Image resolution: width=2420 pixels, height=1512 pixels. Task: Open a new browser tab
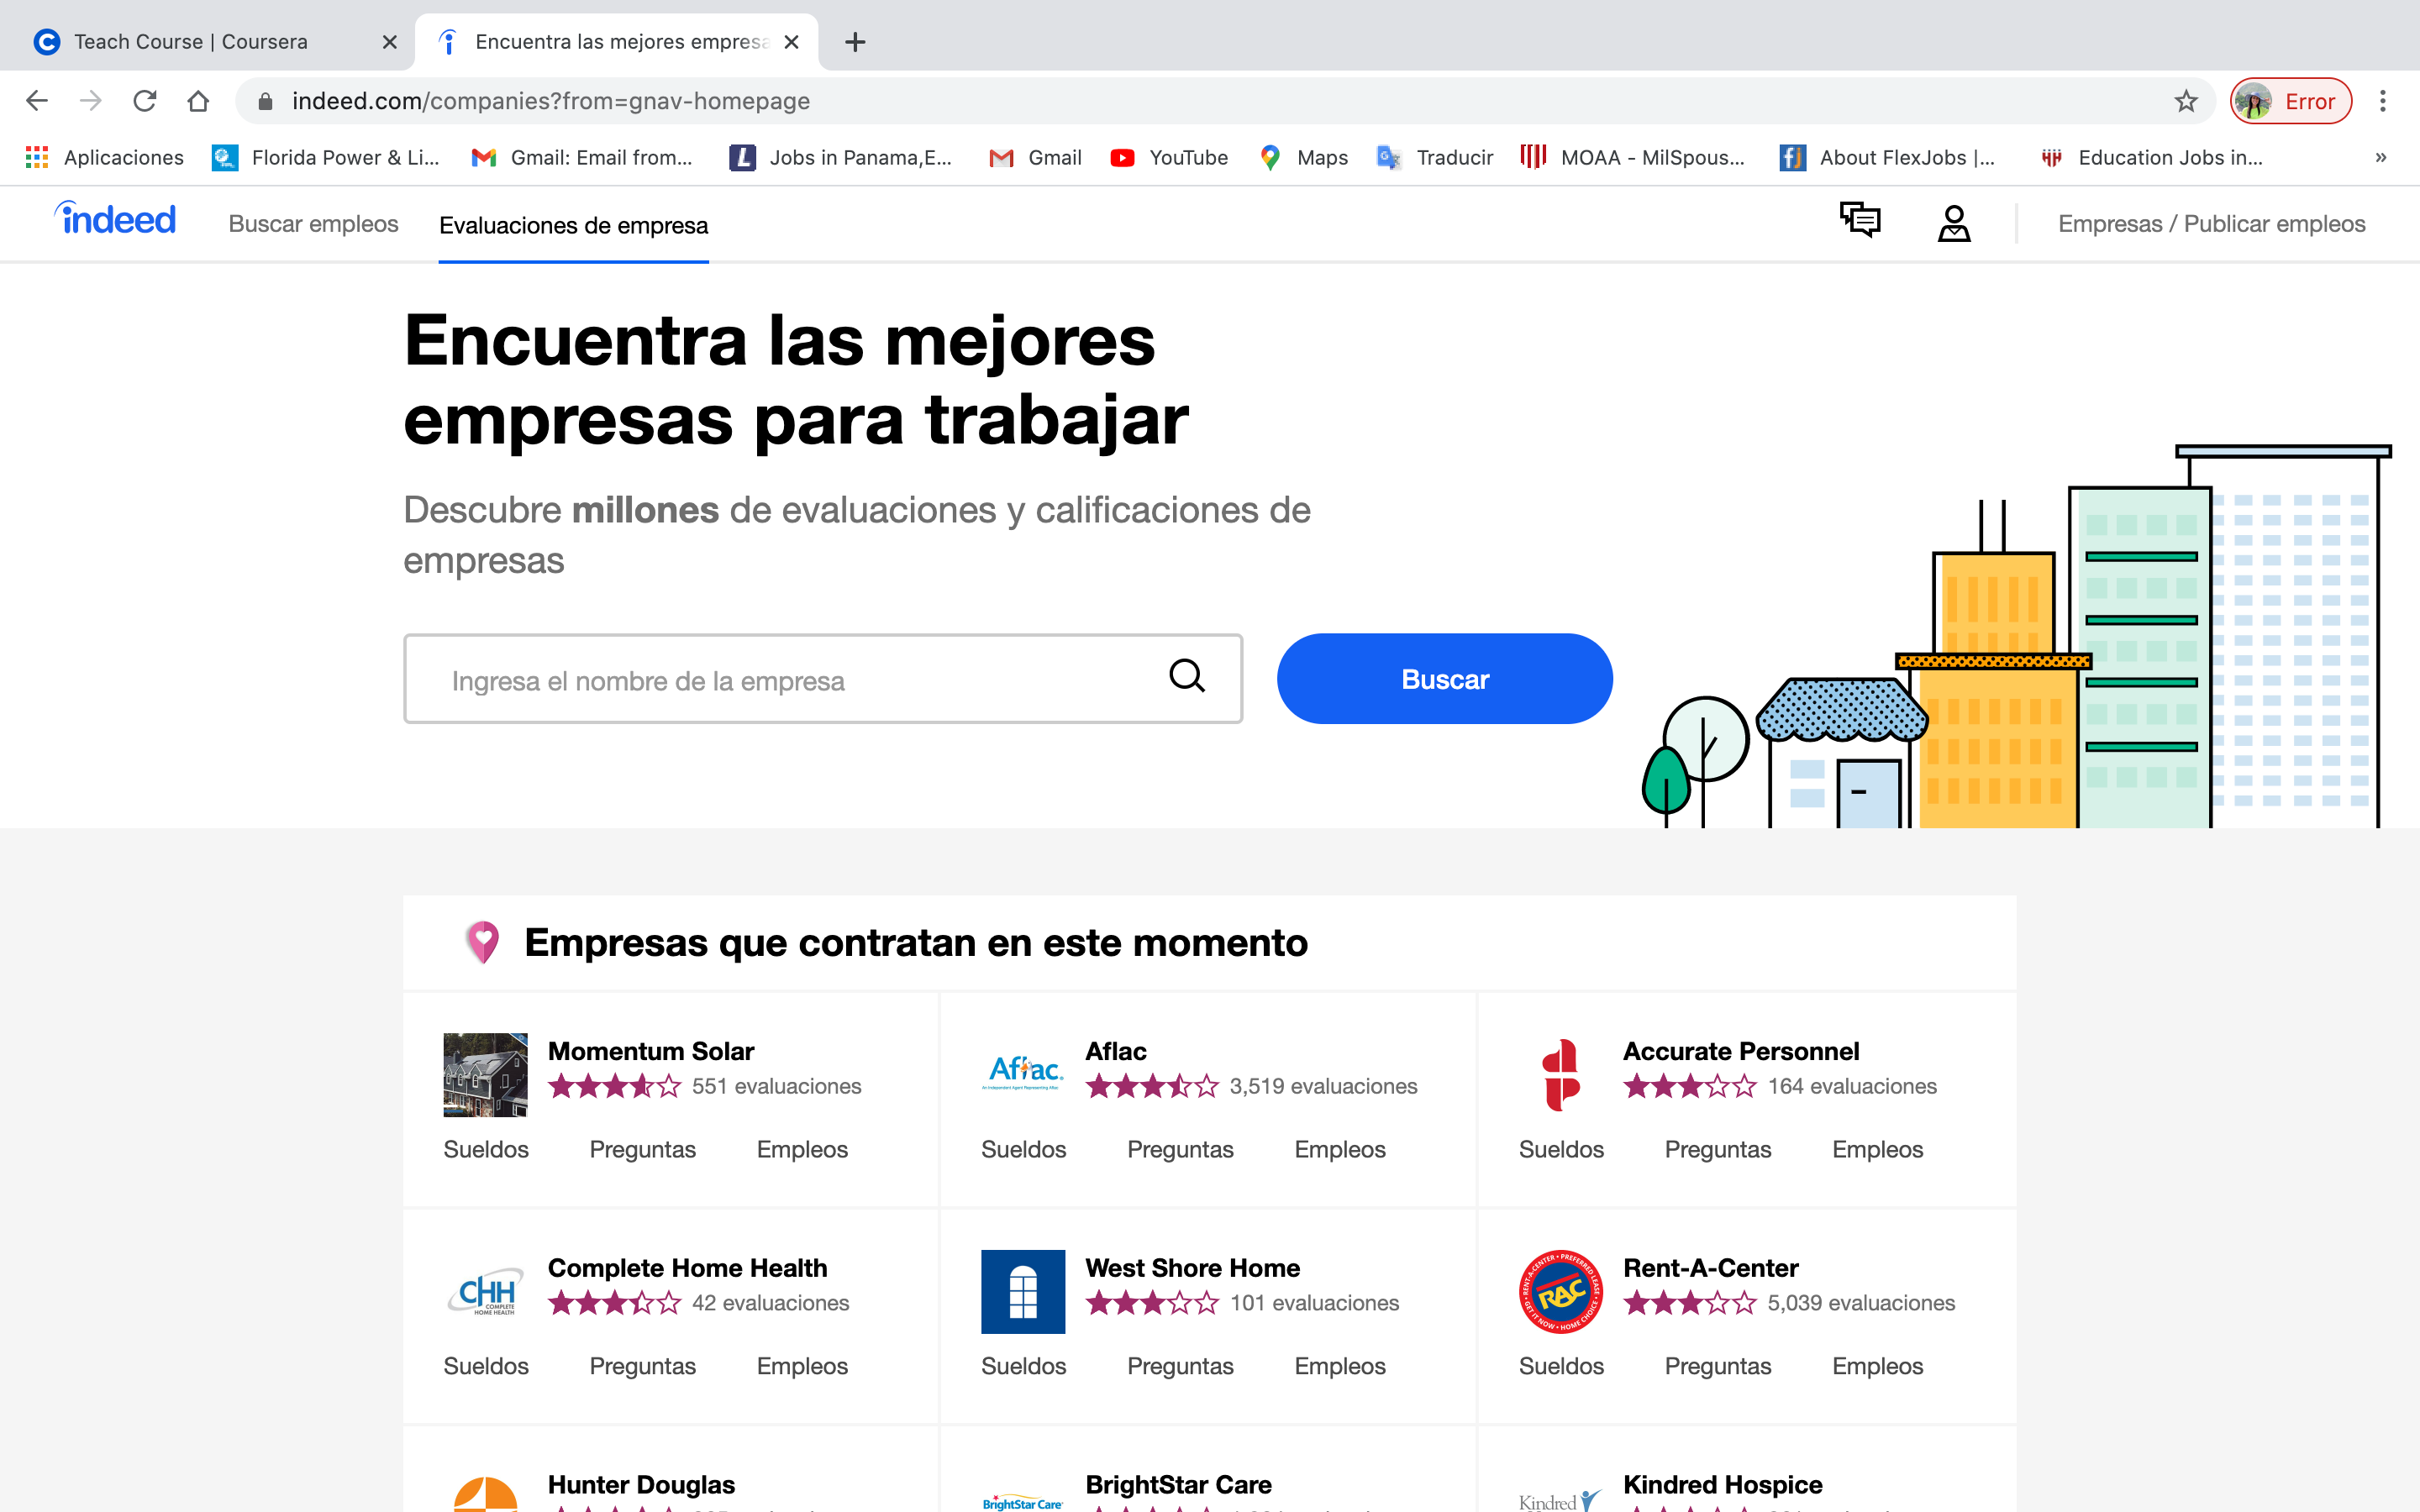tap(855, 42)
